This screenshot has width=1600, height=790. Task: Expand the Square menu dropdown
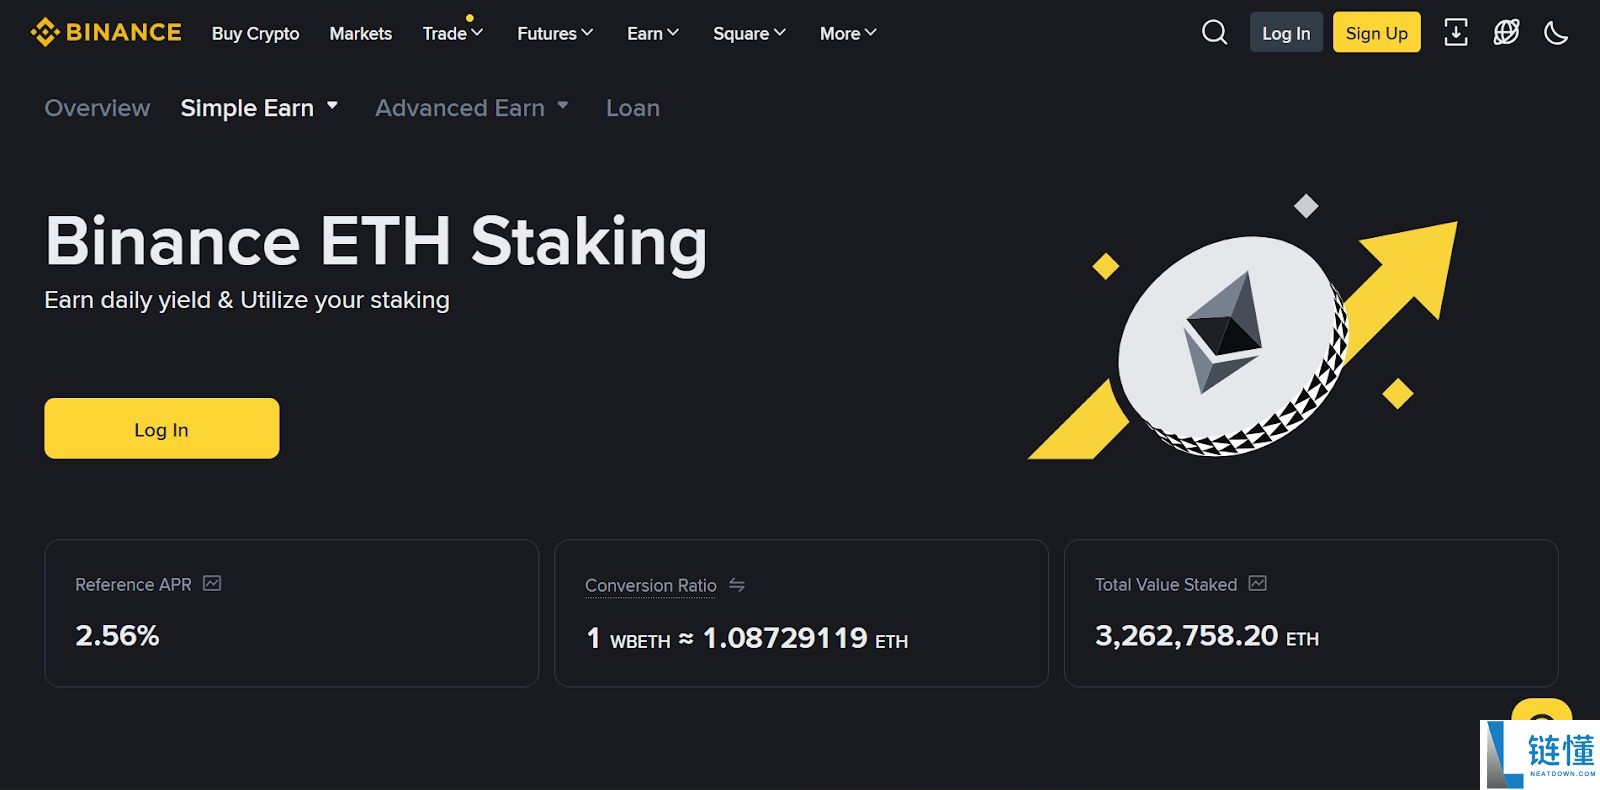click(x=749, y=33)
